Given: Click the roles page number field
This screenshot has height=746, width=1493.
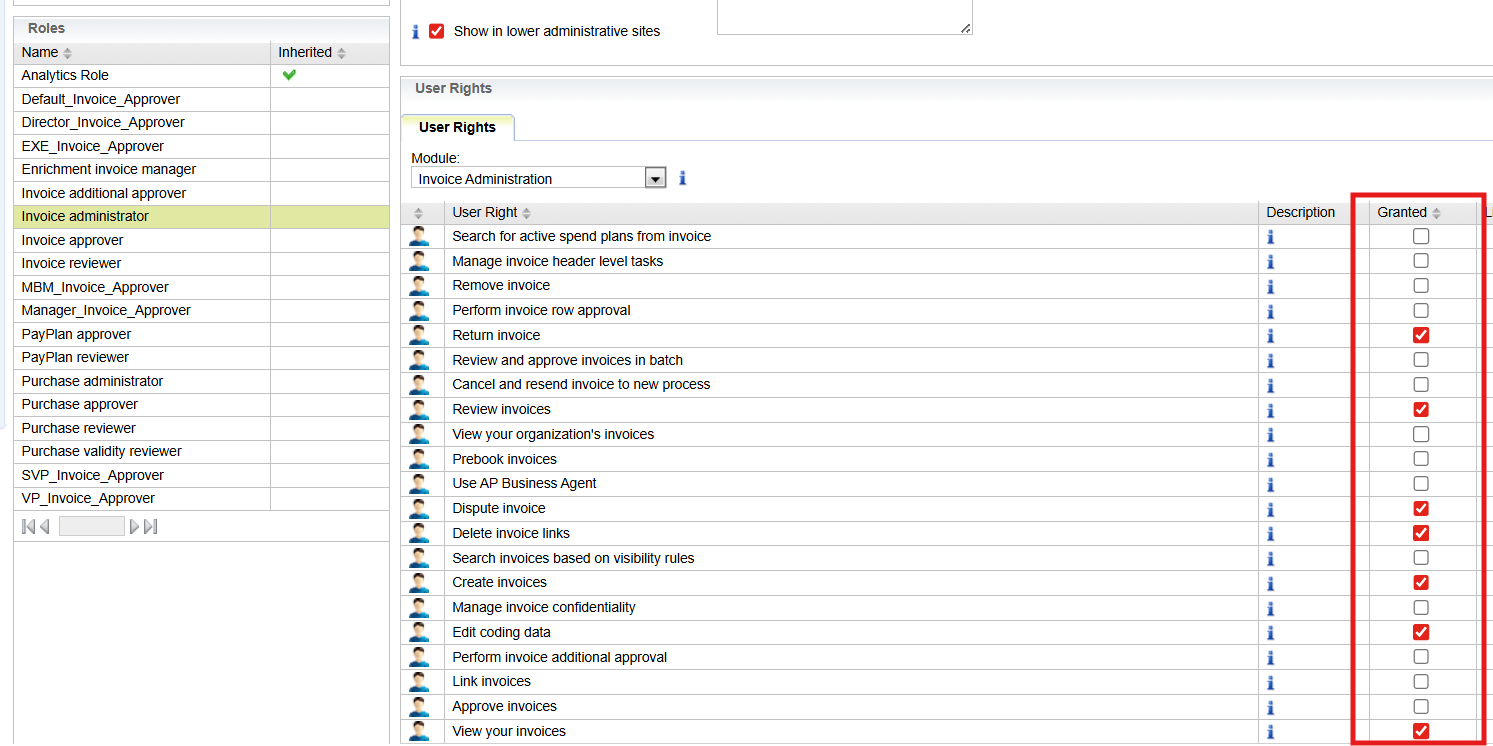Looking at the screenshot, I should [91, 526].
